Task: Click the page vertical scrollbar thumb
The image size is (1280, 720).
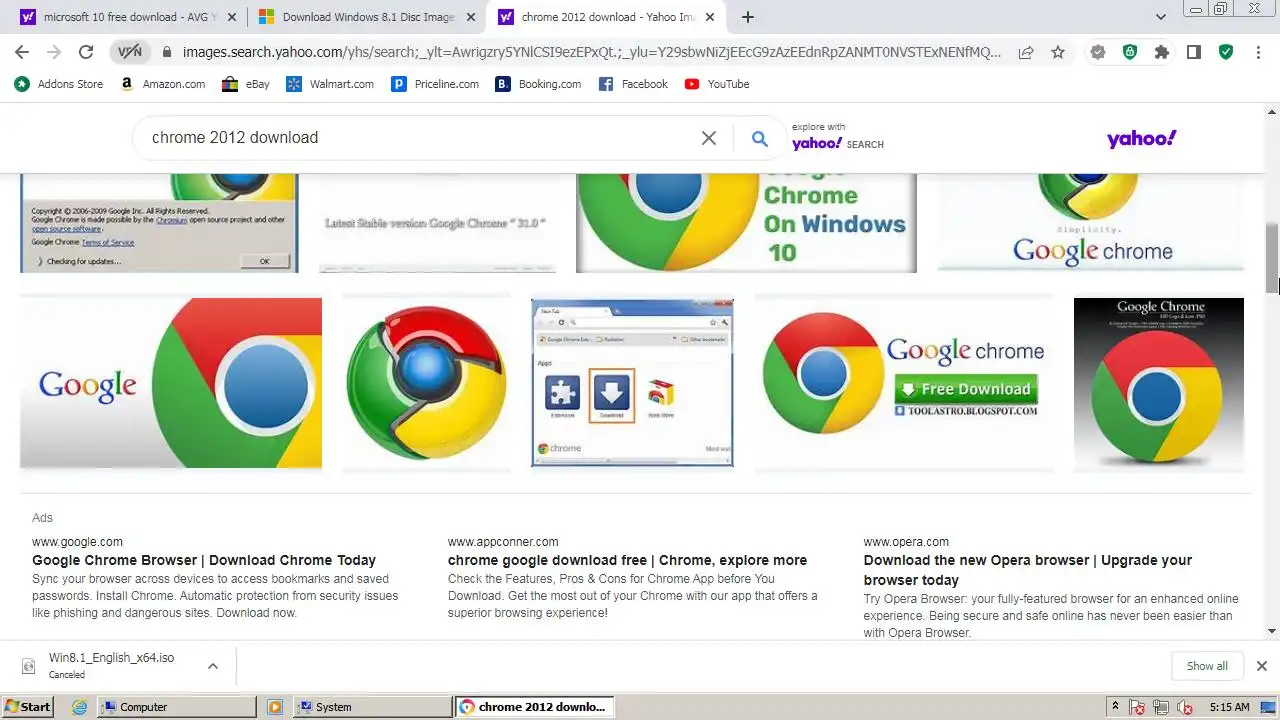Action: tap(1272, 258)
